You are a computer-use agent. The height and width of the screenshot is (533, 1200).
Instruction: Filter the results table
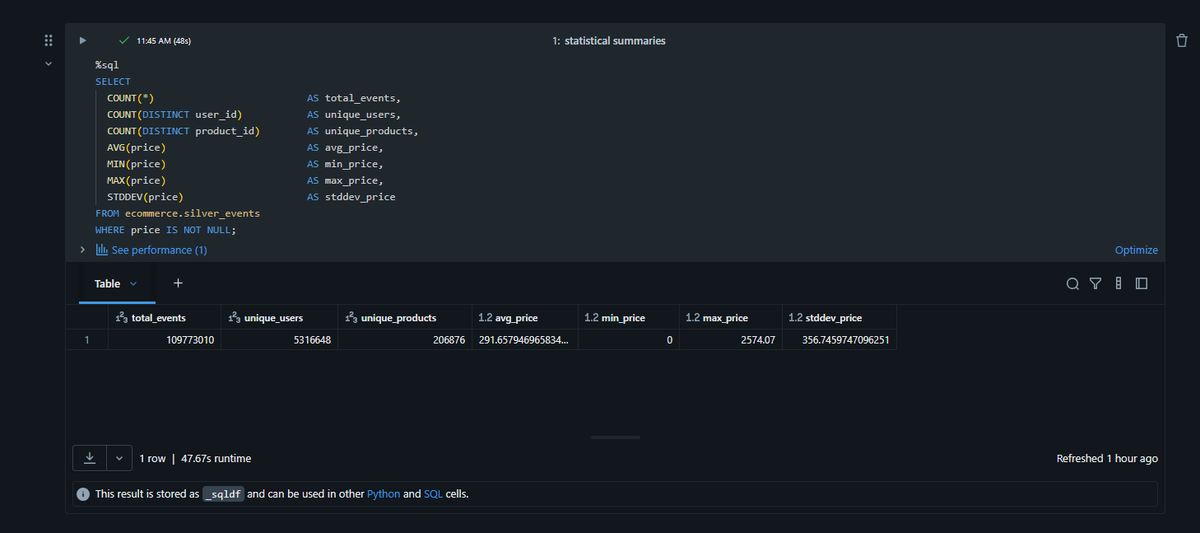coord(1095,284)
